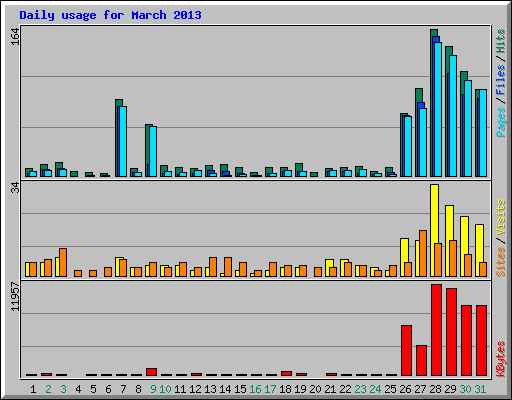Click day 20 on the x-axis

(x=315, y=389)
